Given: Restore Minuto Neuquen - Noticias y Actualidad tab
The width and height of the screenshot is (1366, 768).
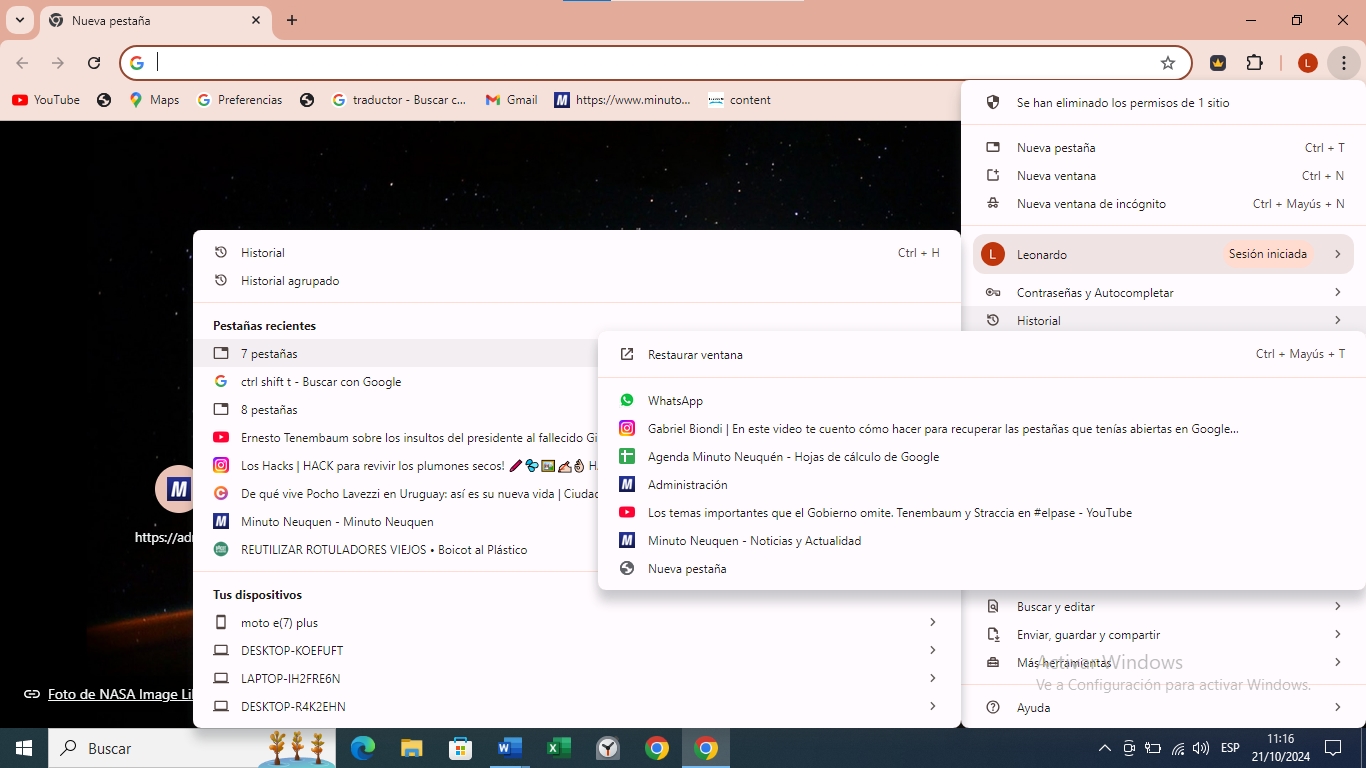Looking at the screenshot, I should tap(982, 540).
